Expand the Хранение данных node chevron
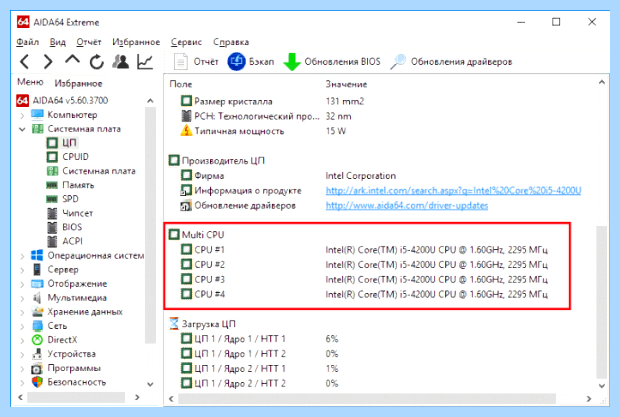620x417 pixels. pyautogui.click(x=23, y=312)
